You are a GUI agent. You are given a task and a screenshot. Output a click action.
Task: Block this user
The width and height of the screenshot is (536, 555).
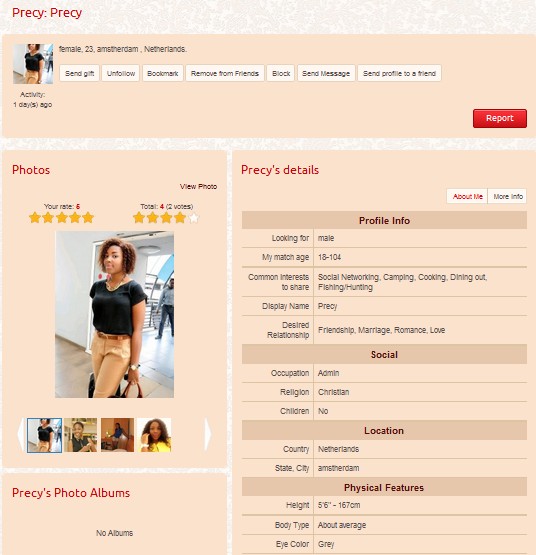coord(281,73)
